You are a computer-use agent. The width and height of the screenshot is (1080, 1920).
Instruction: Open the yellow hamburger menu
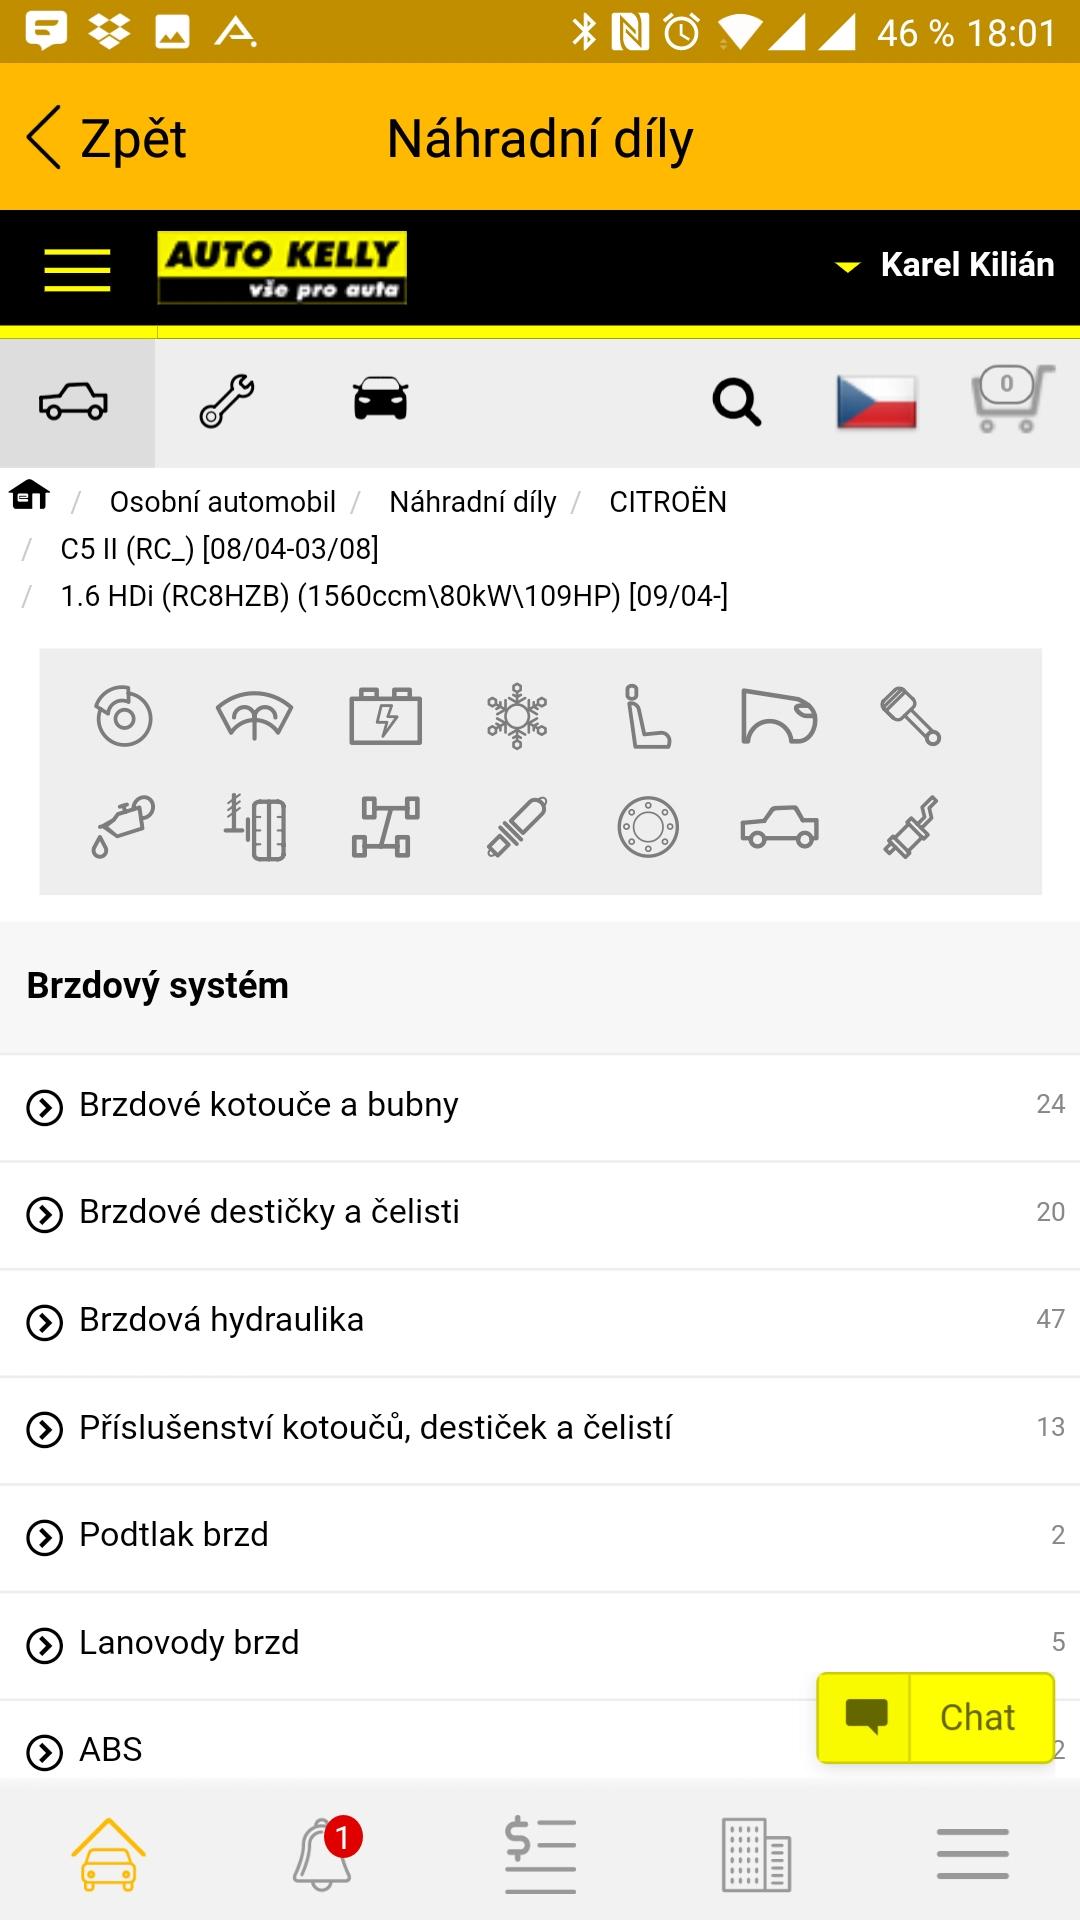77,269
